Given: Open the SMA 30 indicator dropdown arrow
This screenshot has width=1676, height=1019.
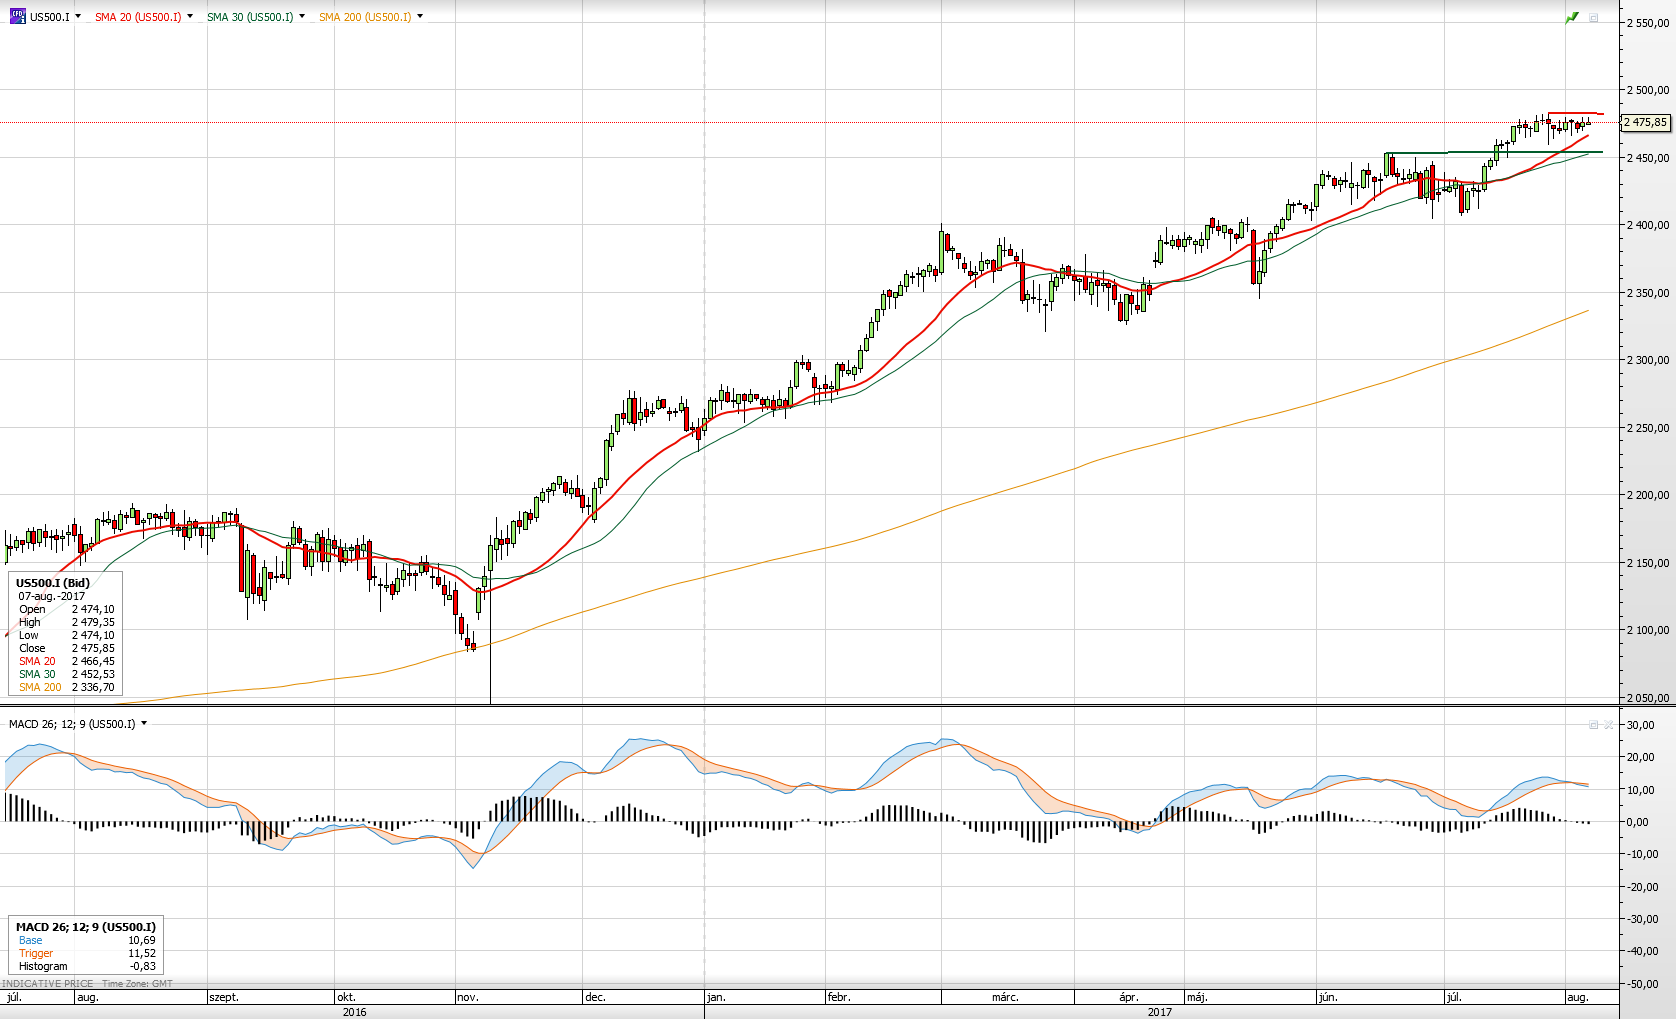Looking at the screenshot, I should pos(302,17).
